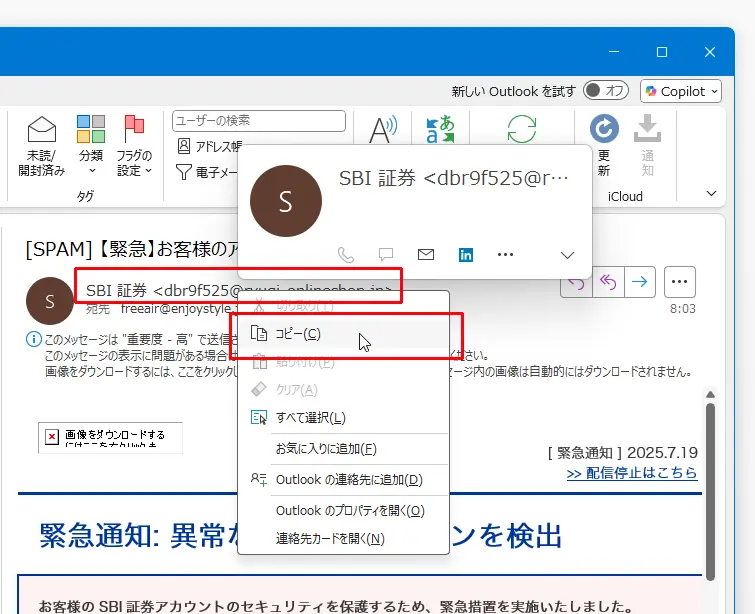Open more options on contact card
This screenshot has width=755, height=614.
pos(505,254)
